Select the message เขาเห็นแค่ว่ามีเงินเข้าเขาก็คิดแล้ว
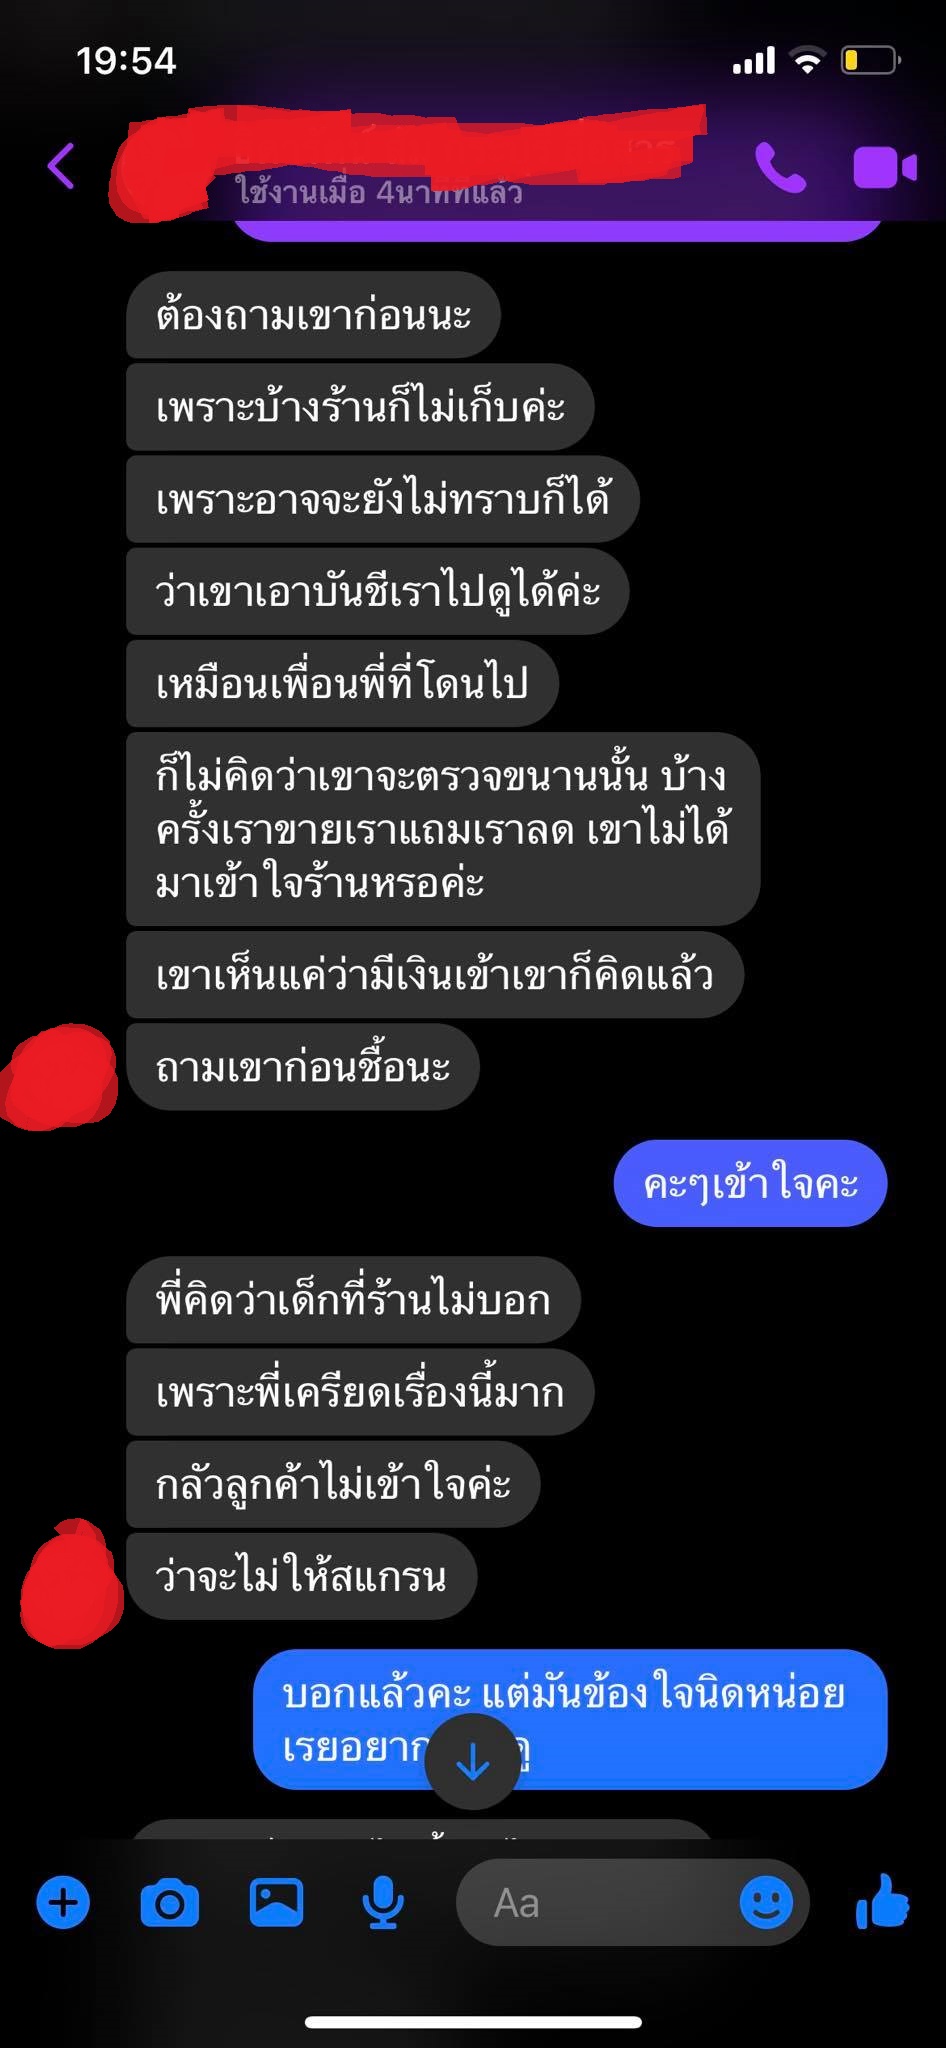The height and width of the screenshot is (2048, 946). point(435,975)
